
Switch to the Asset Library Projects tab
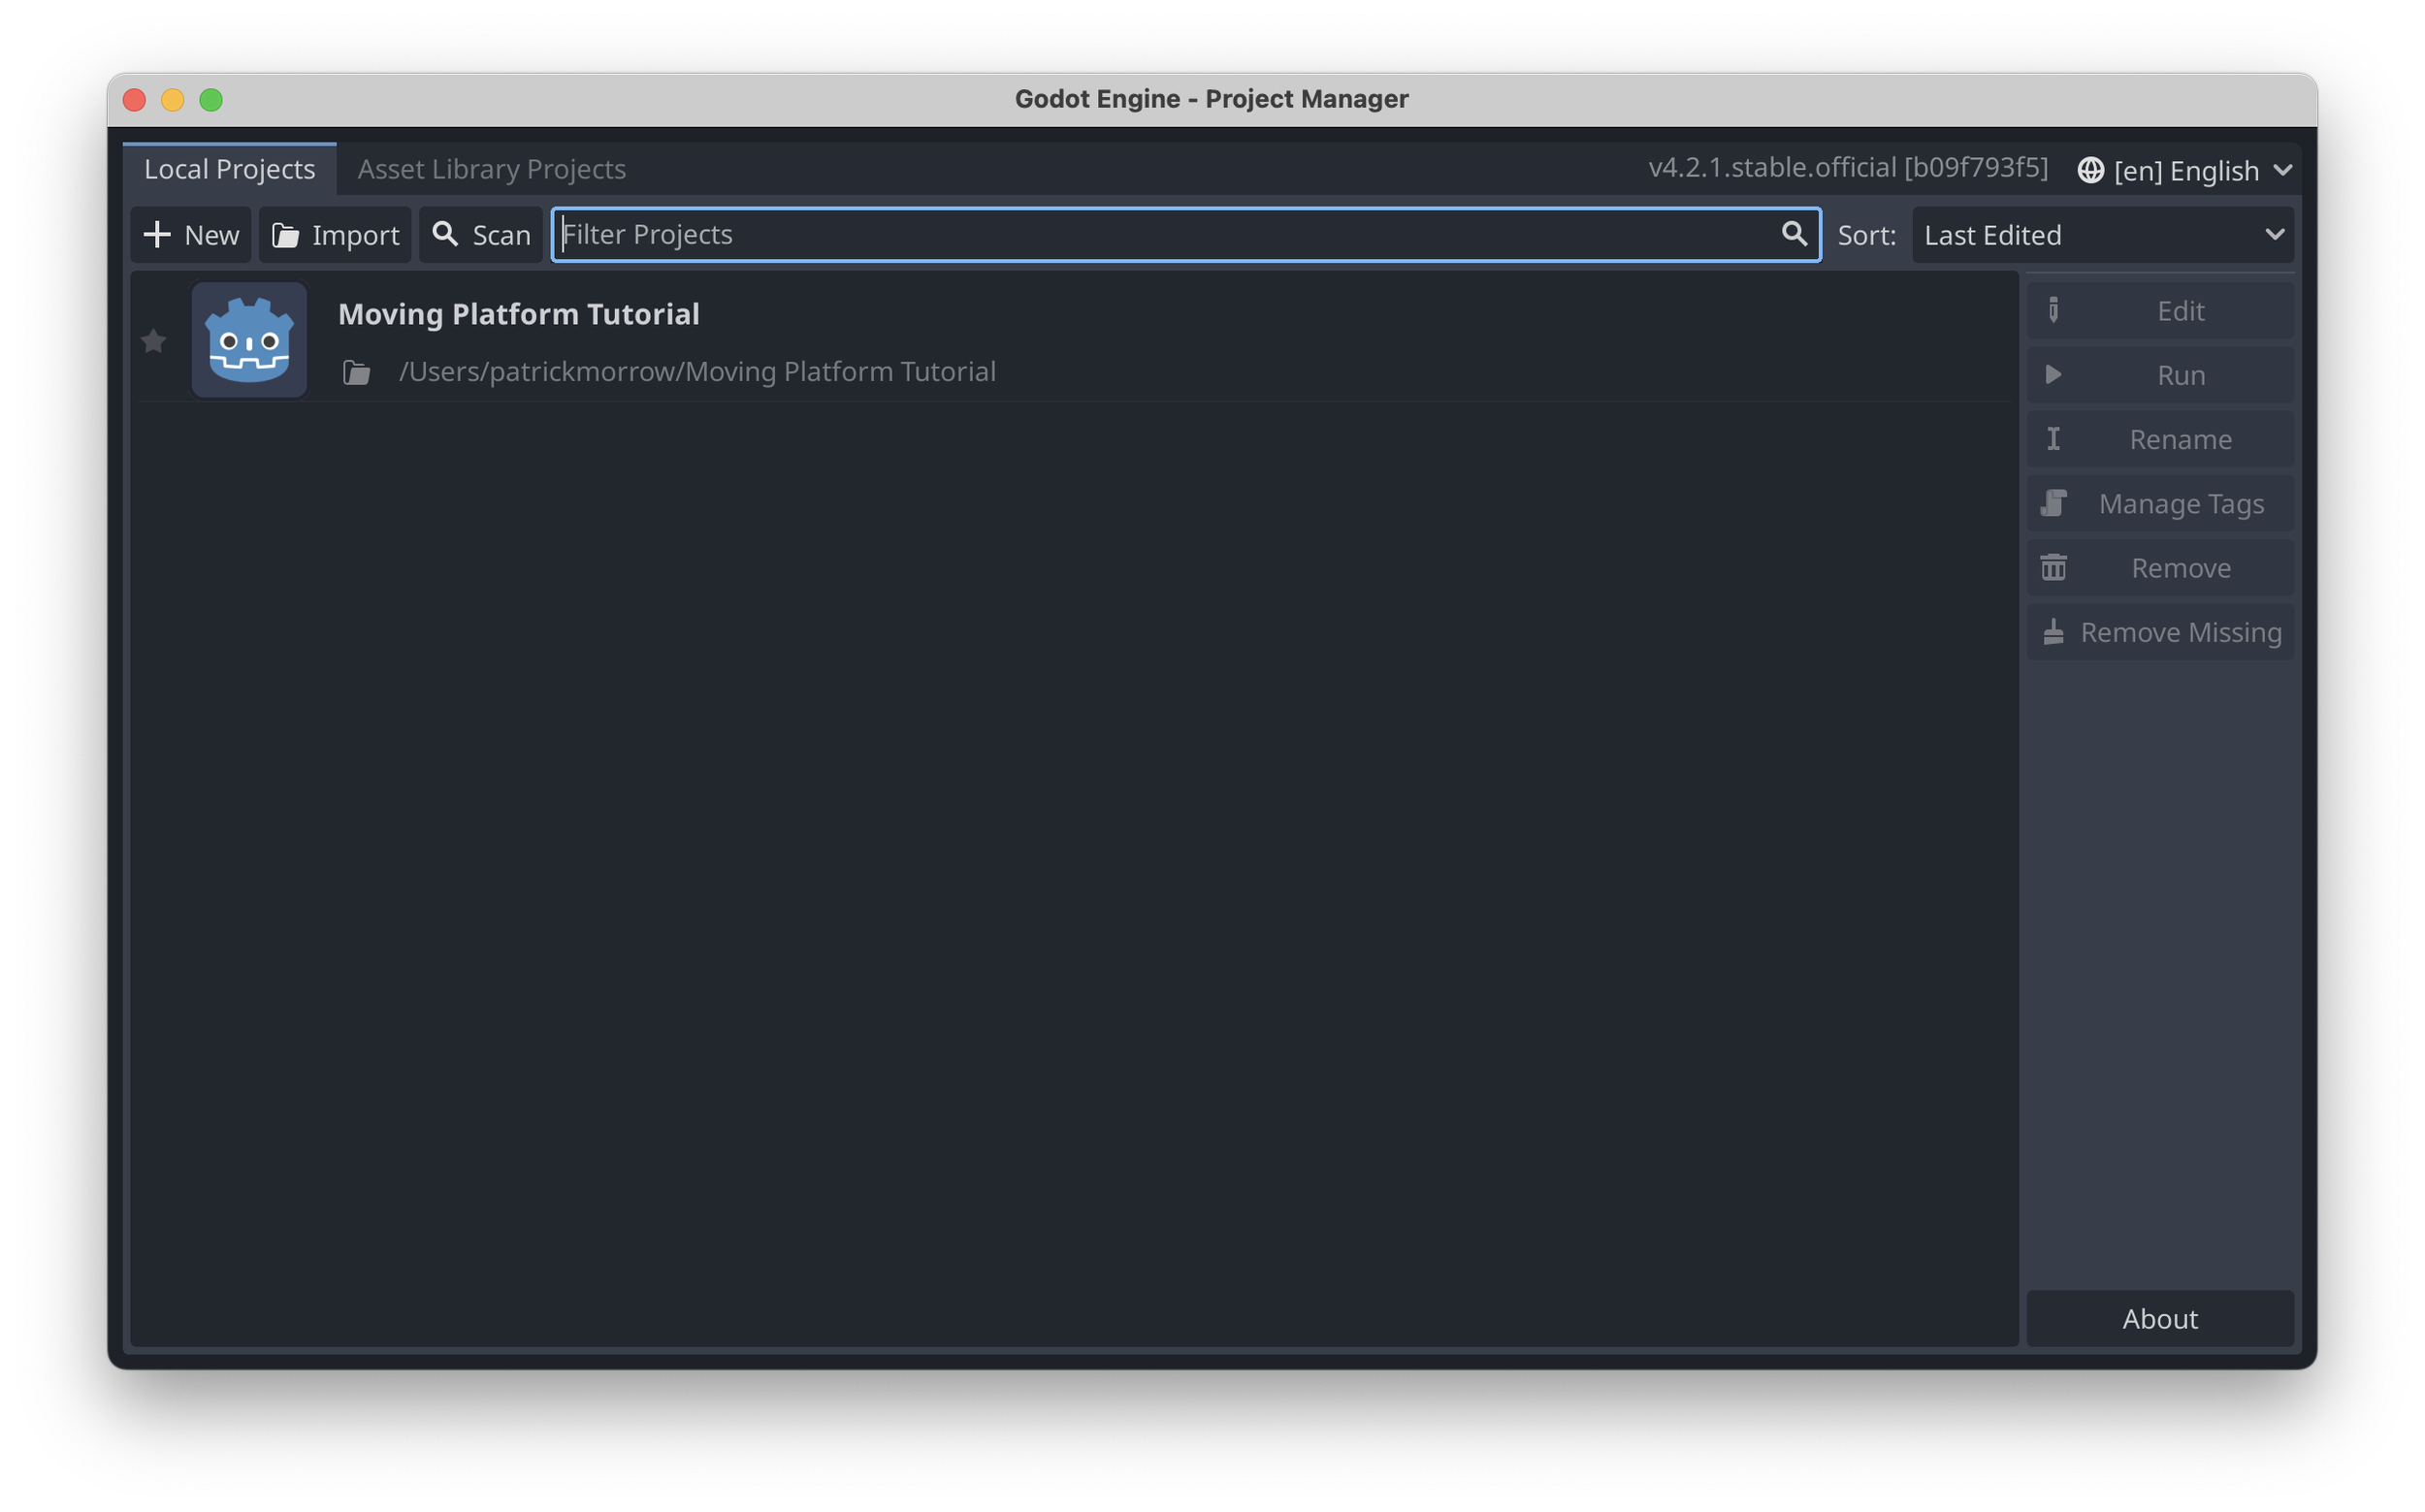pos(491,169)
